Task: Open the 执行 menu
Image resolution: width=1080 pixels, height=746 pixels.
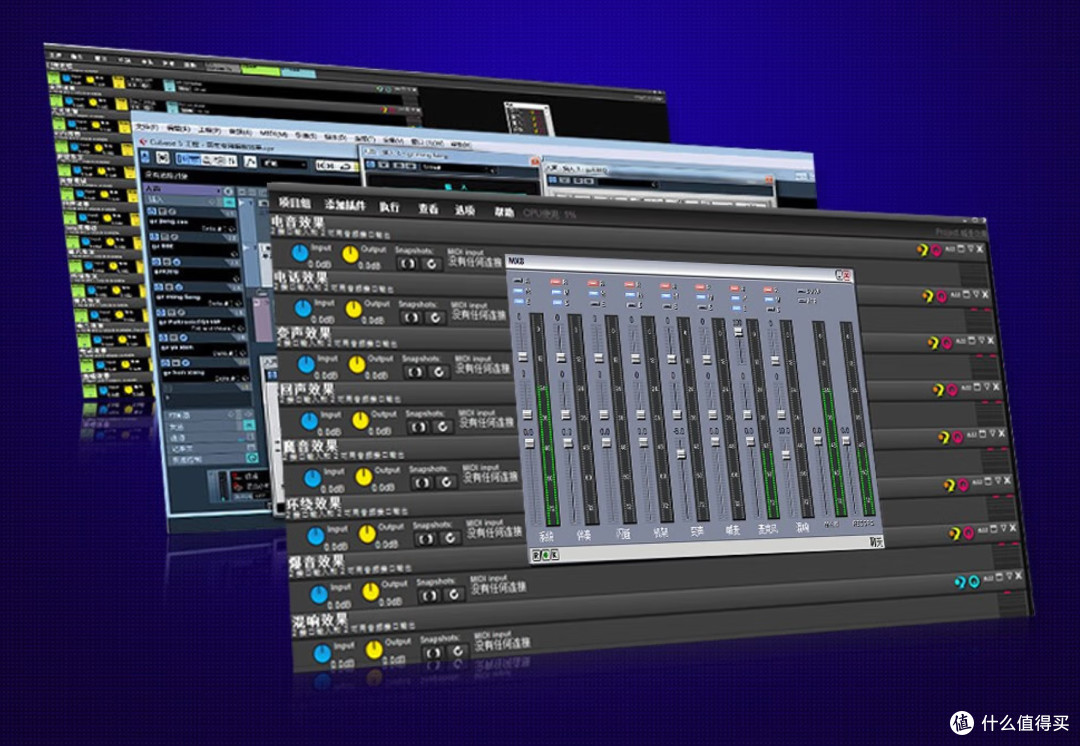Action: (x=389, y=207)
